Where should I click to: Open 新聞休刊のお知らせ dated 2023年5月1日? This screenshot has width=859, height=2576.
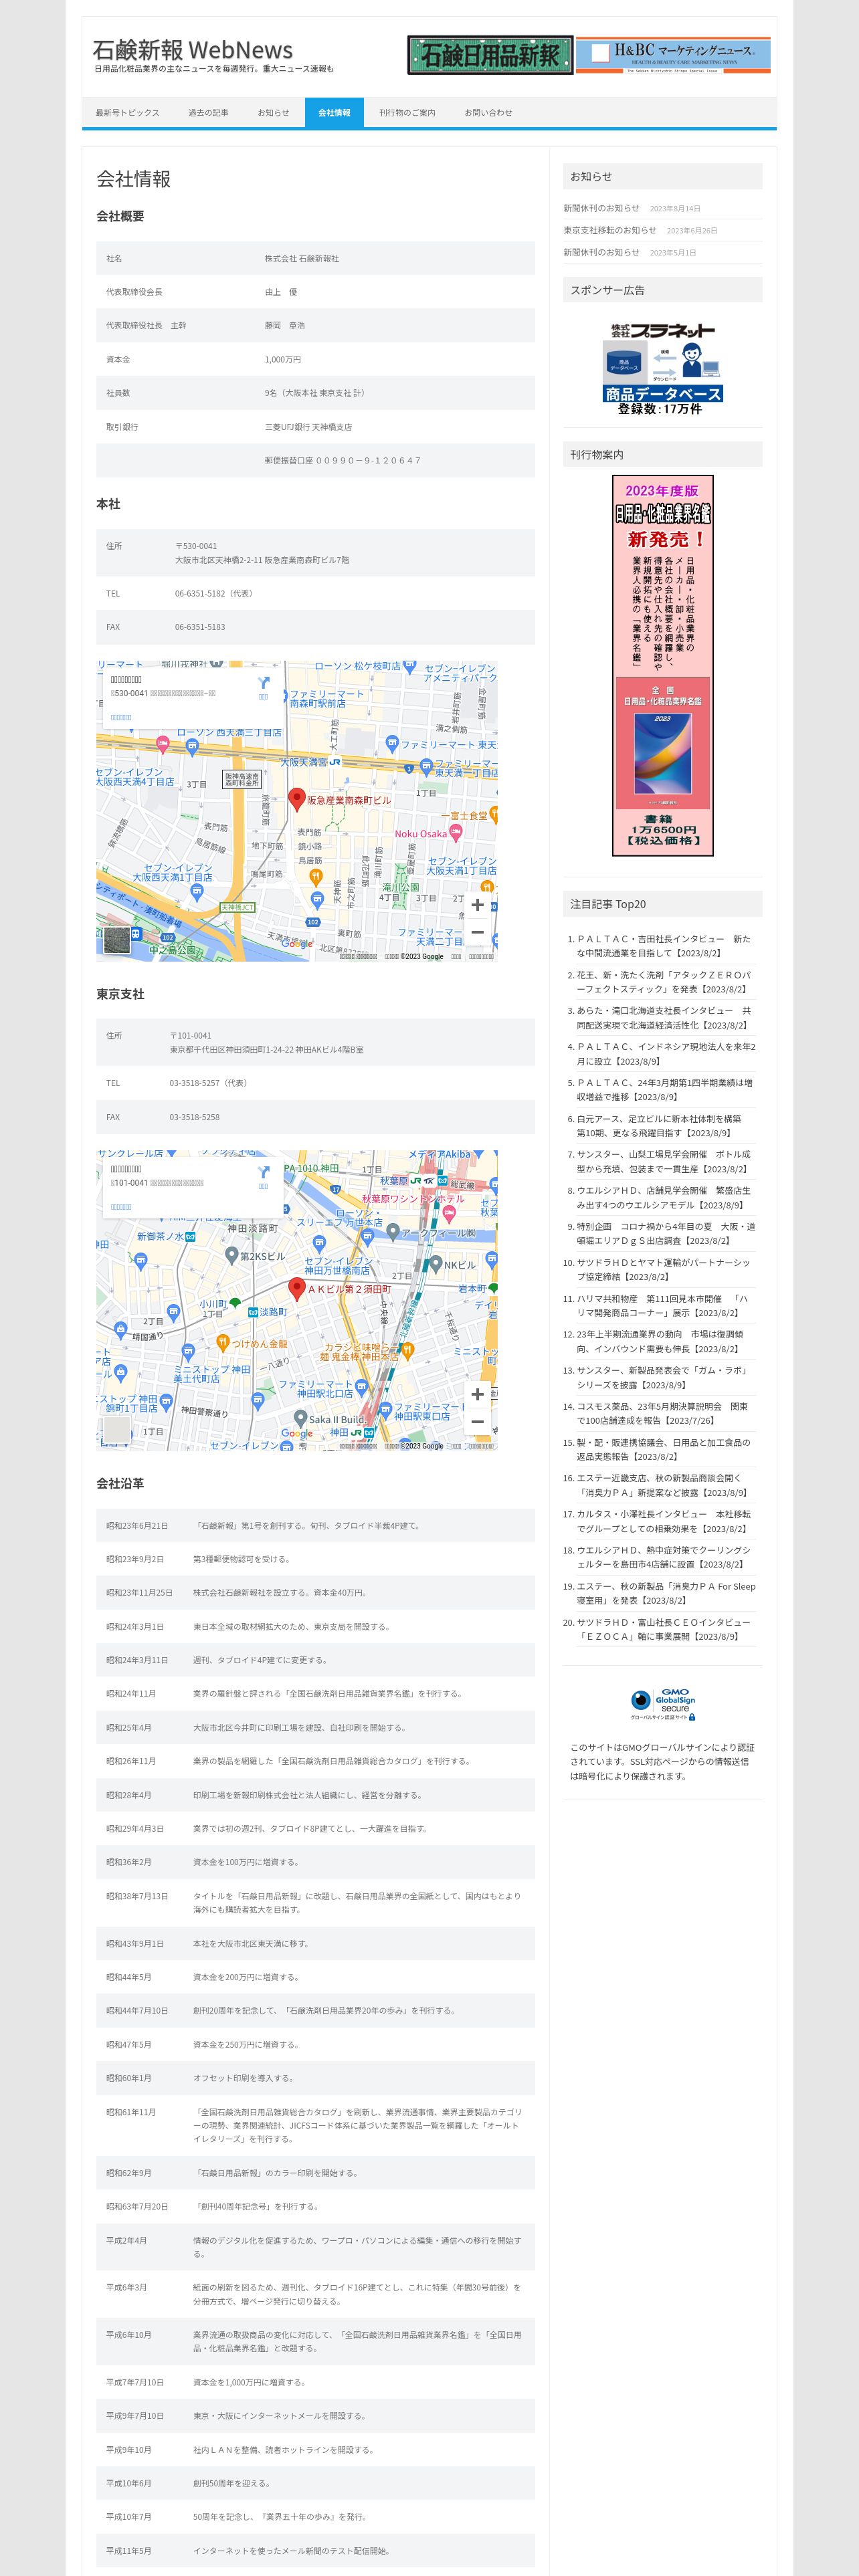601,252
